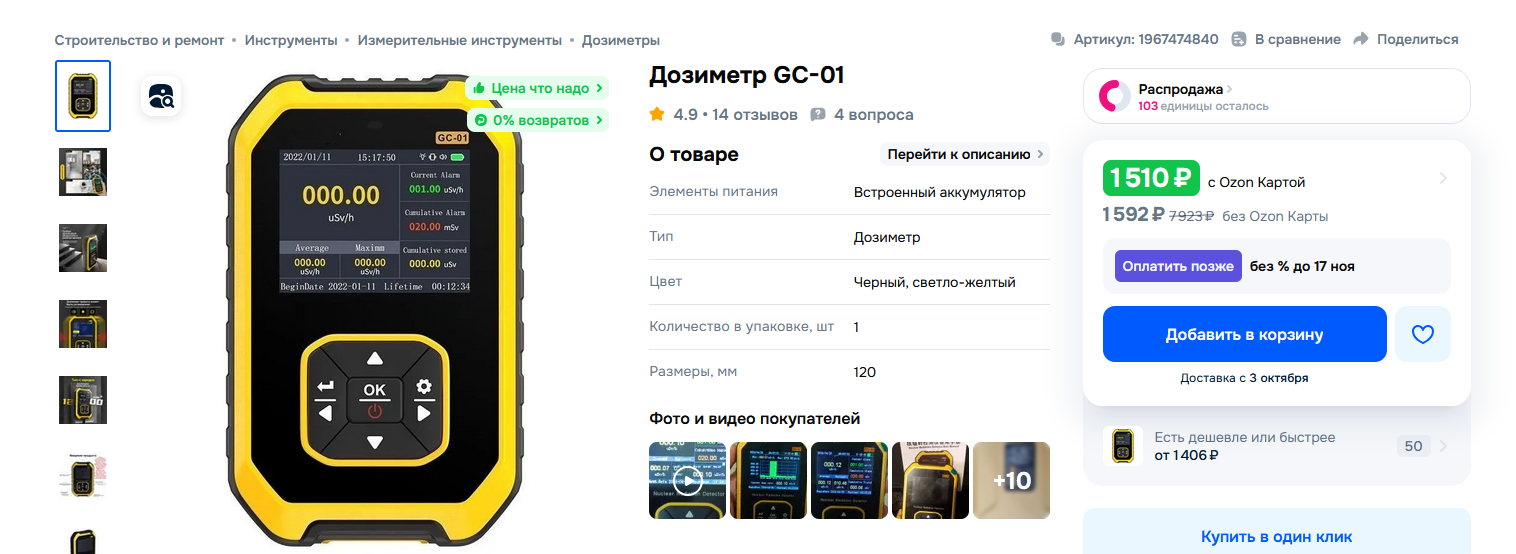Image resolution: width=1516 pixels, height=554 pixels.
Task: Click the compare icon next to В сравнение
Action: tap(1239, 39)
